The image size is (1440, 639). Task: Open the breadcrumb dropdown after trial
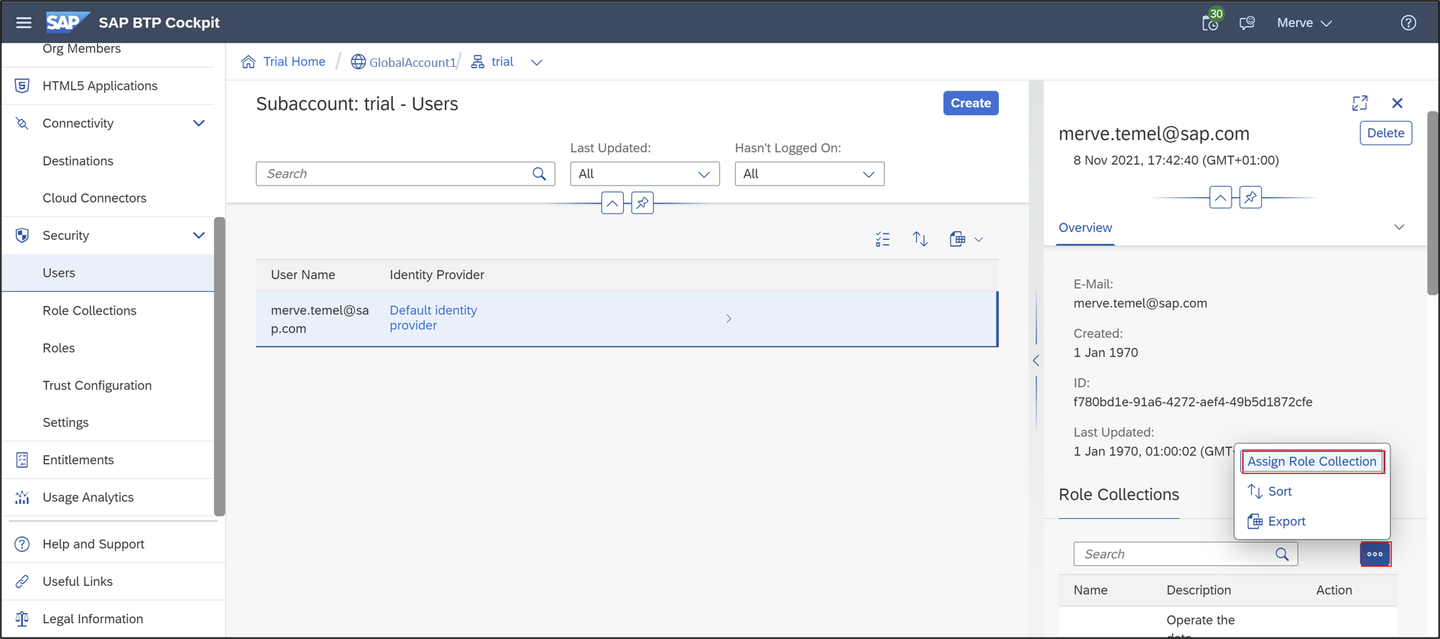pos(537,62)
